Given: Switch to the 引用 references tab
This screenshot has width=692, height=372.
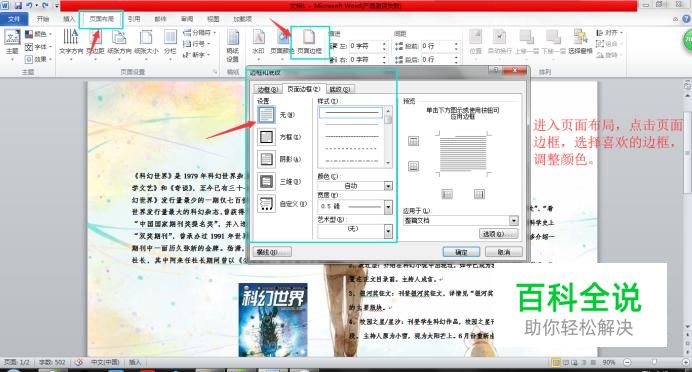Looking at the screenshot, I should [134, 19].
